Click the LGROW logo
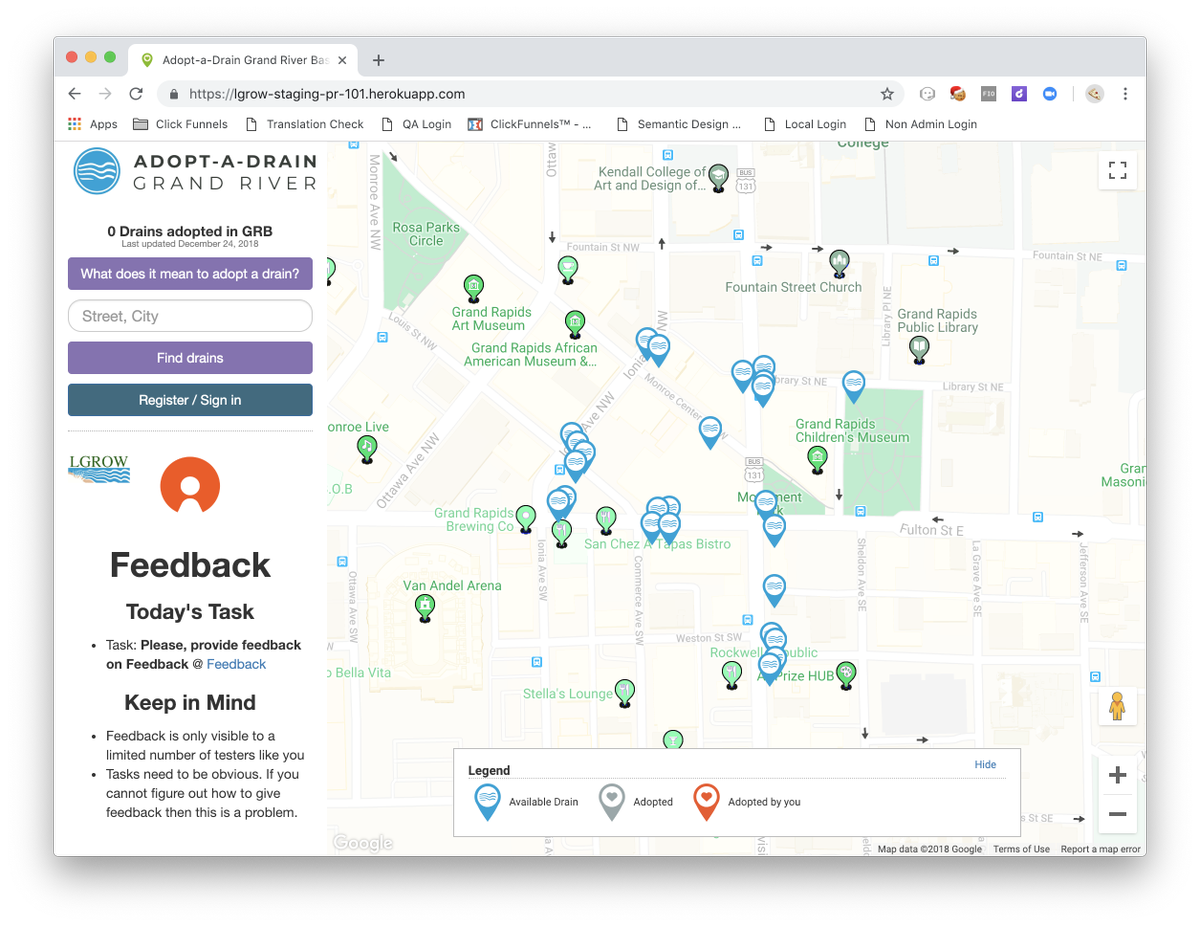 99,469
